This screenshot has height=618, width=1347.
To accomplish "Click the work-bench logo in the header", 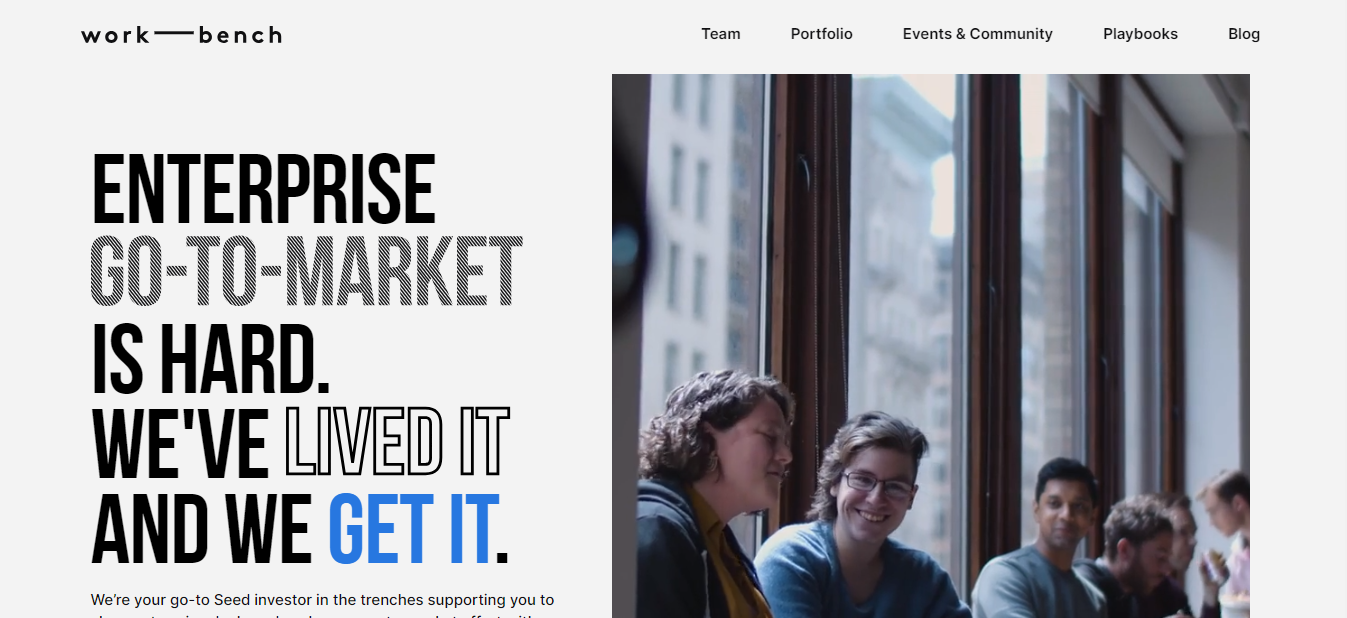I will coord(181,35).
